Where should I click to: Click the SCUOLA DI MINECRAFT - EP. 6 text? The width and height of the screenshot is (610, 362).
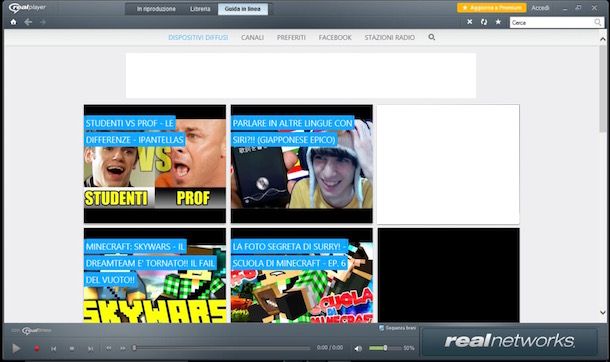click(289, 263)
